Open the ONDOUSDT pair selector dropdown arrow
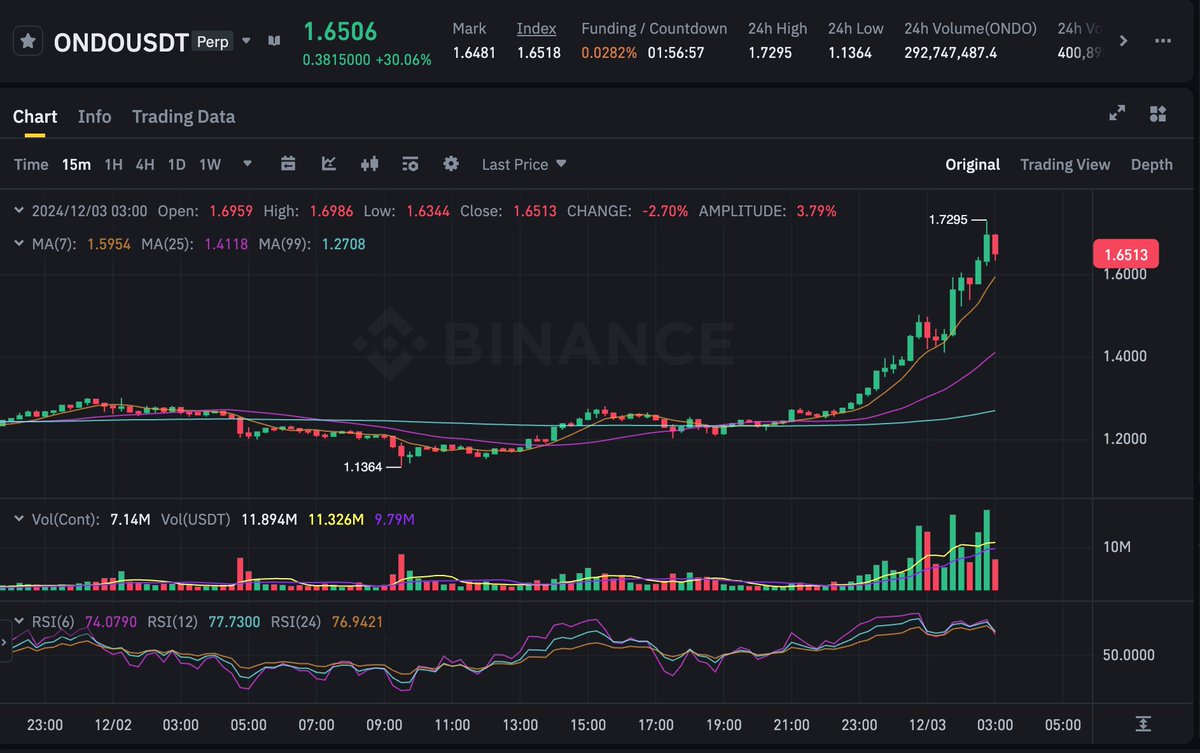 point(246,42)
